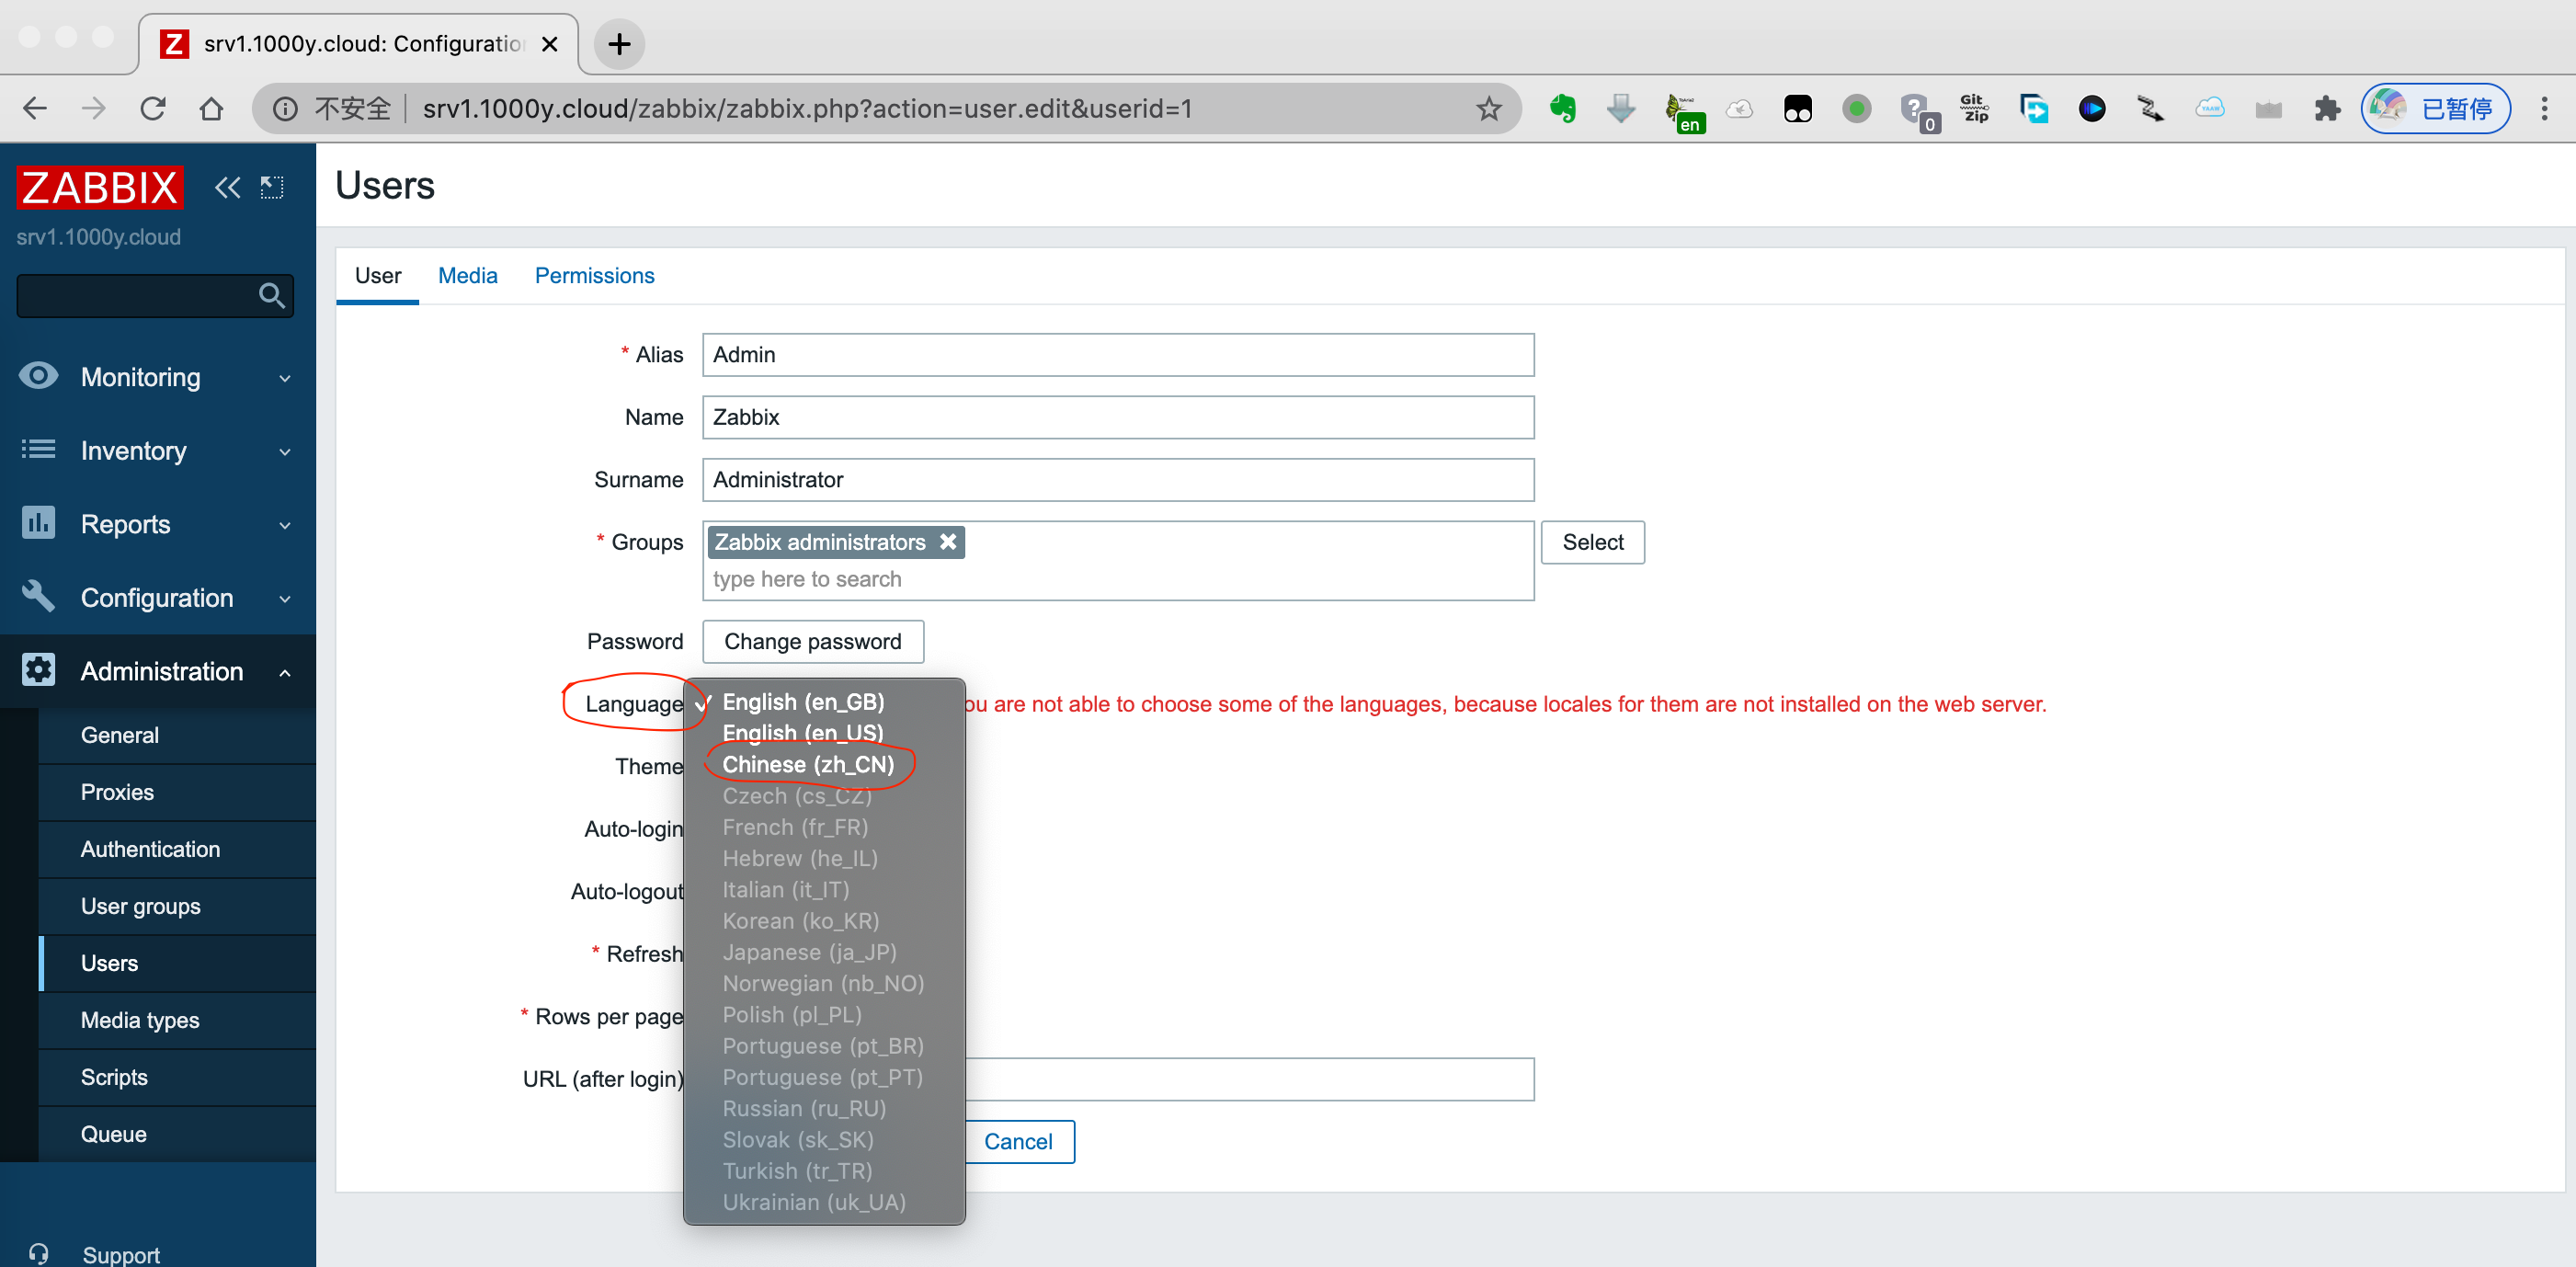Open Proxies under Administration
Viewport: 2576px width, 1267px height.
pos(177,792)
